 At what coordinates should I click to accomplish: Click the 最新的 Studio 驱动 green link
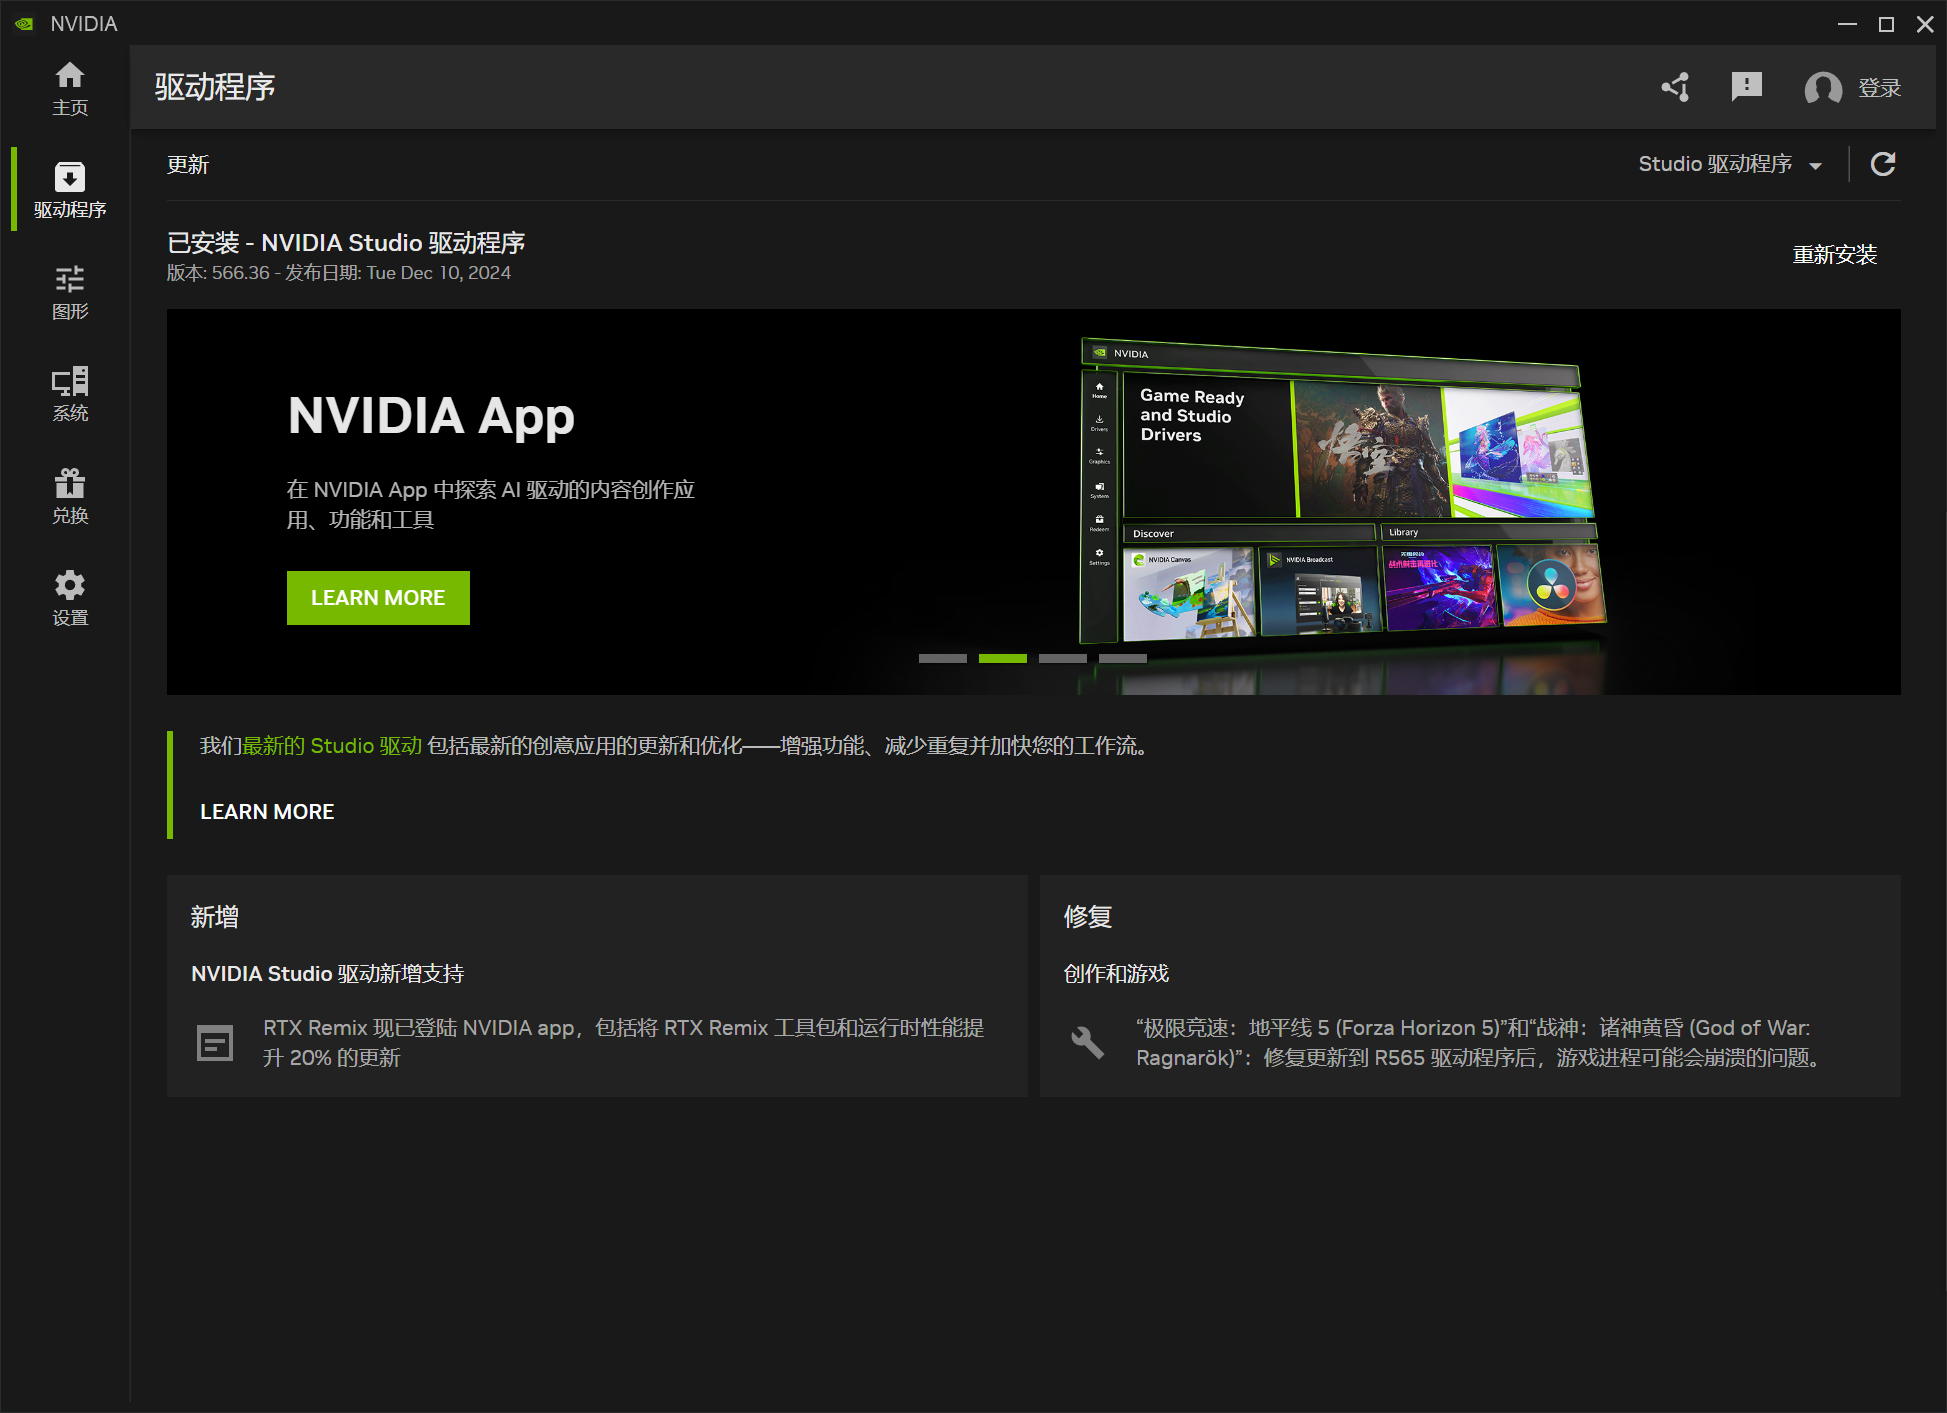point(332,746)
